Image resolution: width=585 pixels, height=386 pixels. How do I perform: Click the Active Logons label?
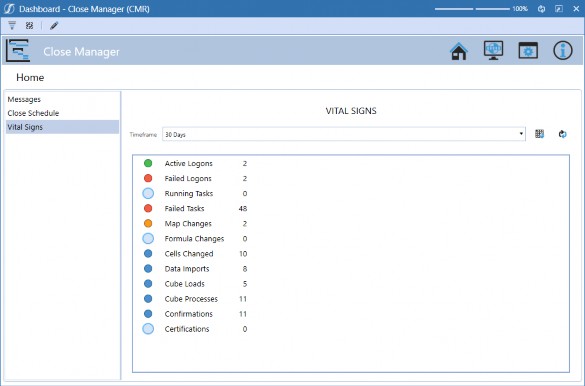click(x=188, y=163)
